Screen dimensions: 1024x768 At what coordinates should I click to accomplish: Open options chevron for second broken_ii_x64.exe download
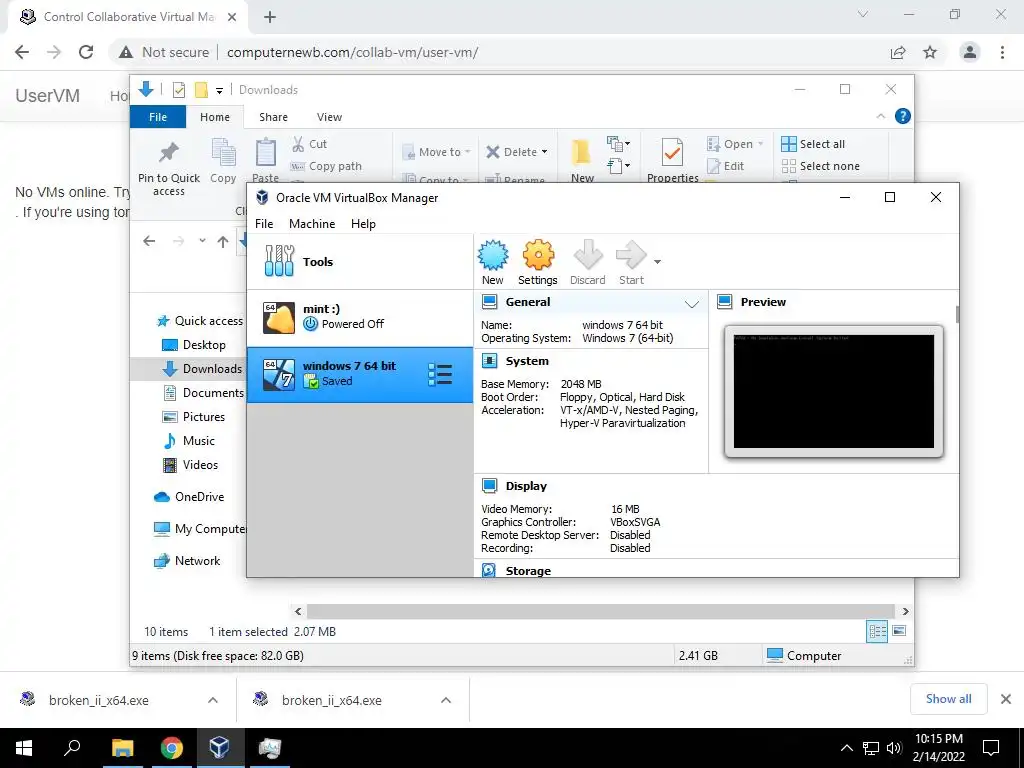(446, 700)
